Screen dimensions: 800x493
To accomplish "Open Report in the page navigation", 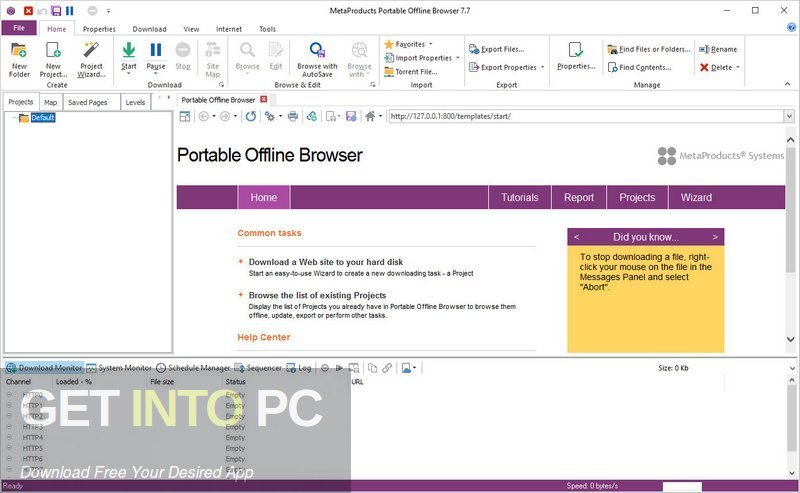I will click(579, 198).
